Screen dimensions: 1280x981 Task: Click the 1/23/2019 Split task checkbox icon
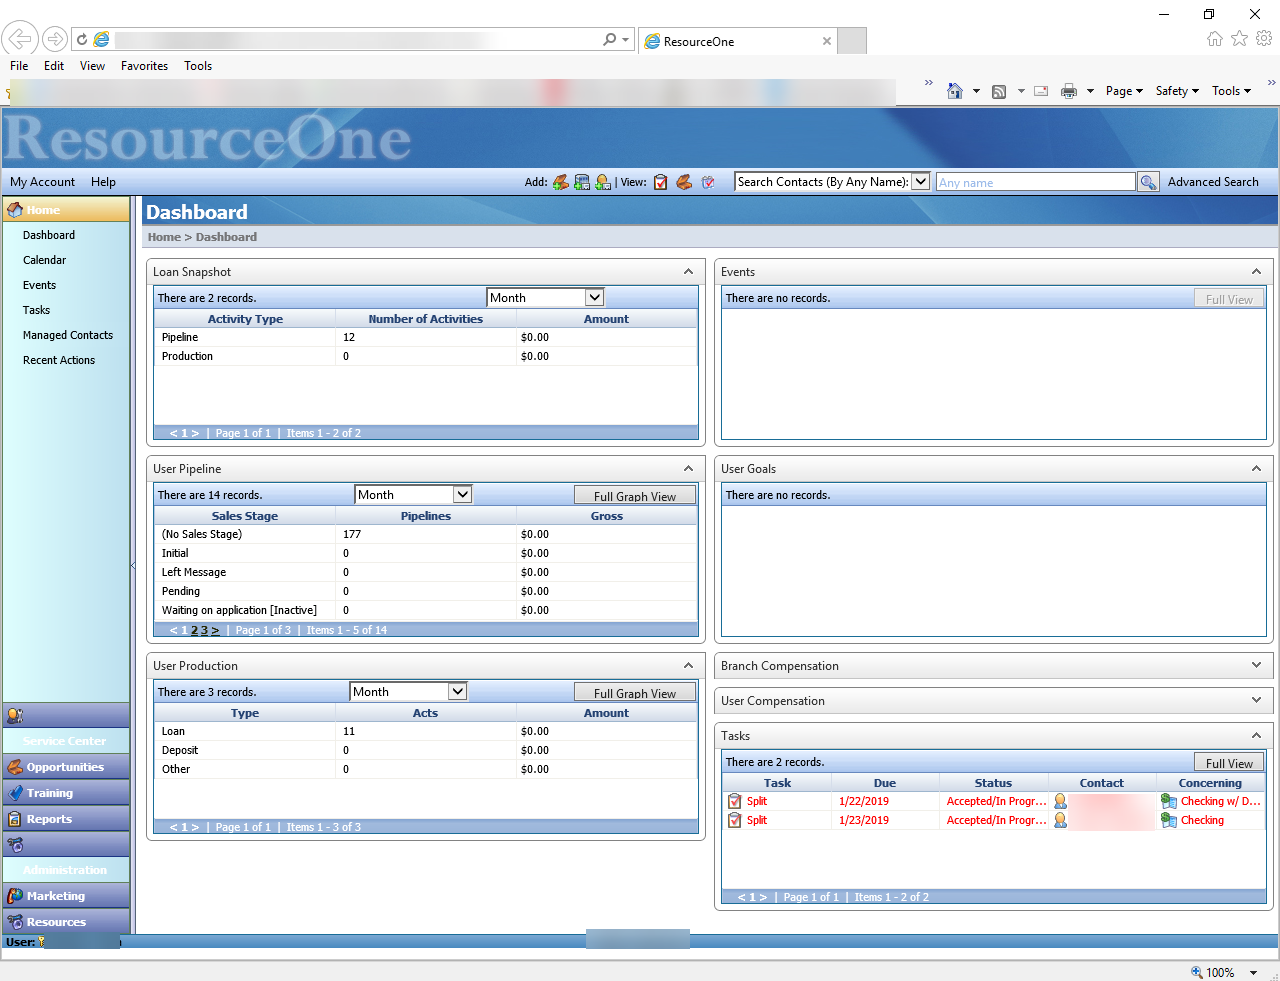(735, 820)
